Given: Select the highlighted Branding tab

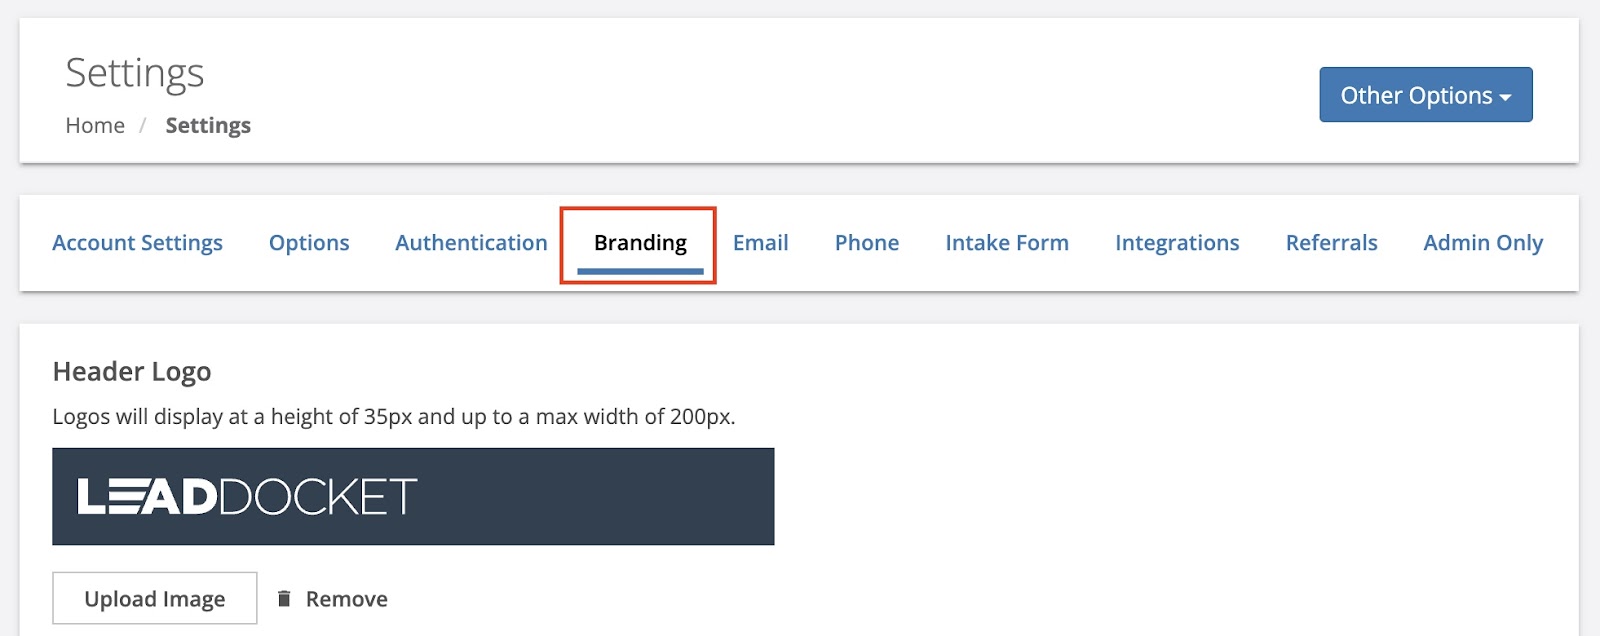Looking at the screenshot, I should [640, 243].
